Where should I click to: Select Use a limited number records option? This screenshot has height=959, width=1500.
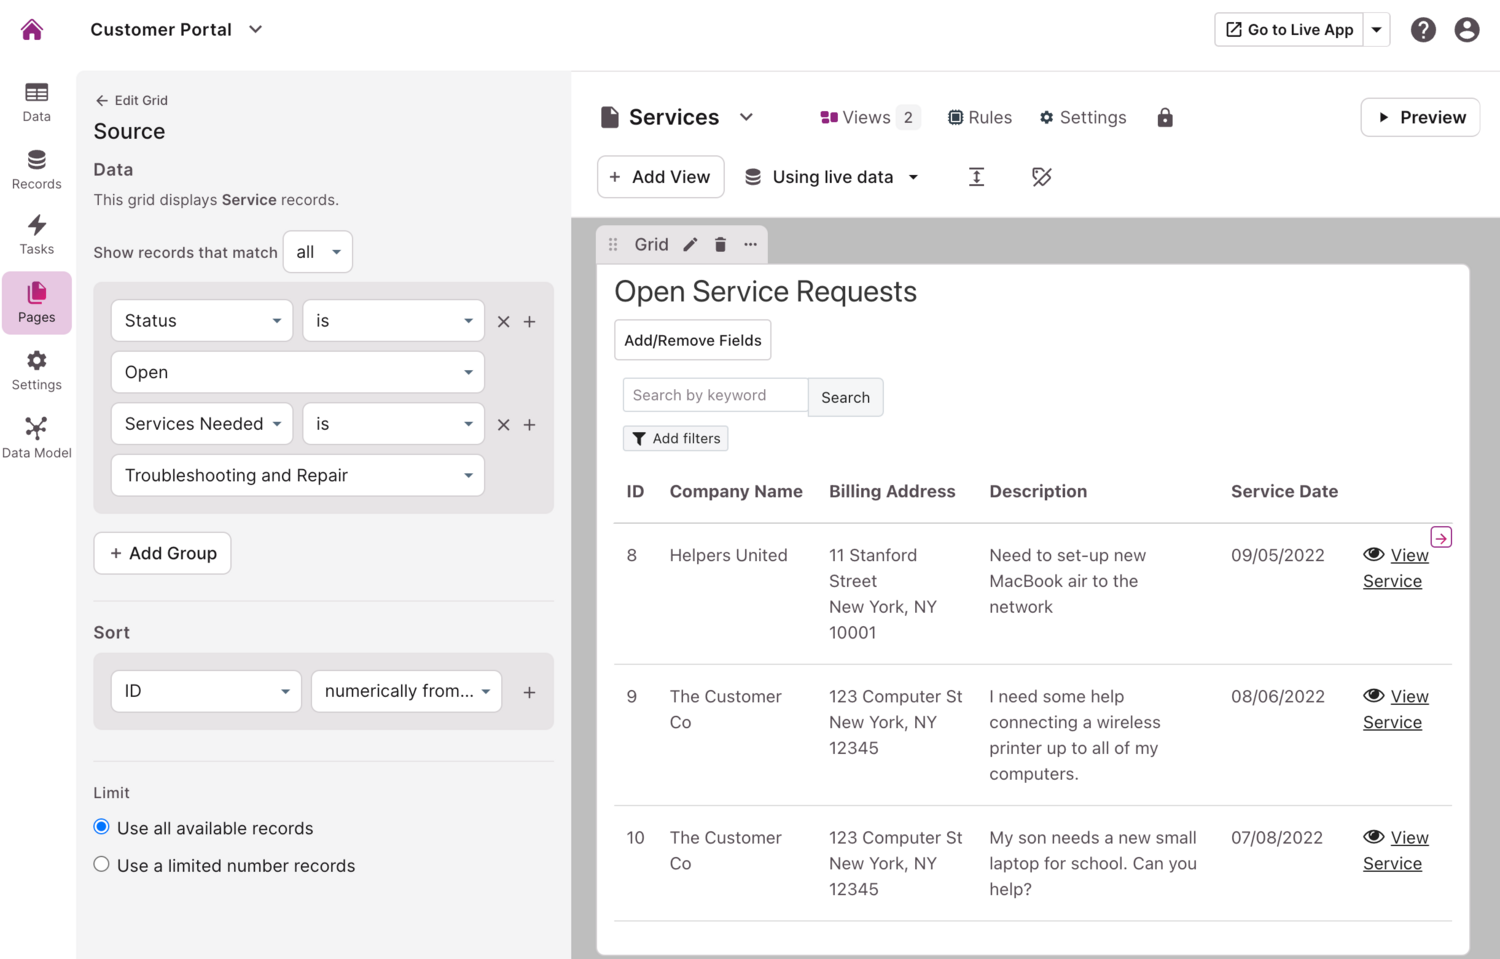pos(102,864)
